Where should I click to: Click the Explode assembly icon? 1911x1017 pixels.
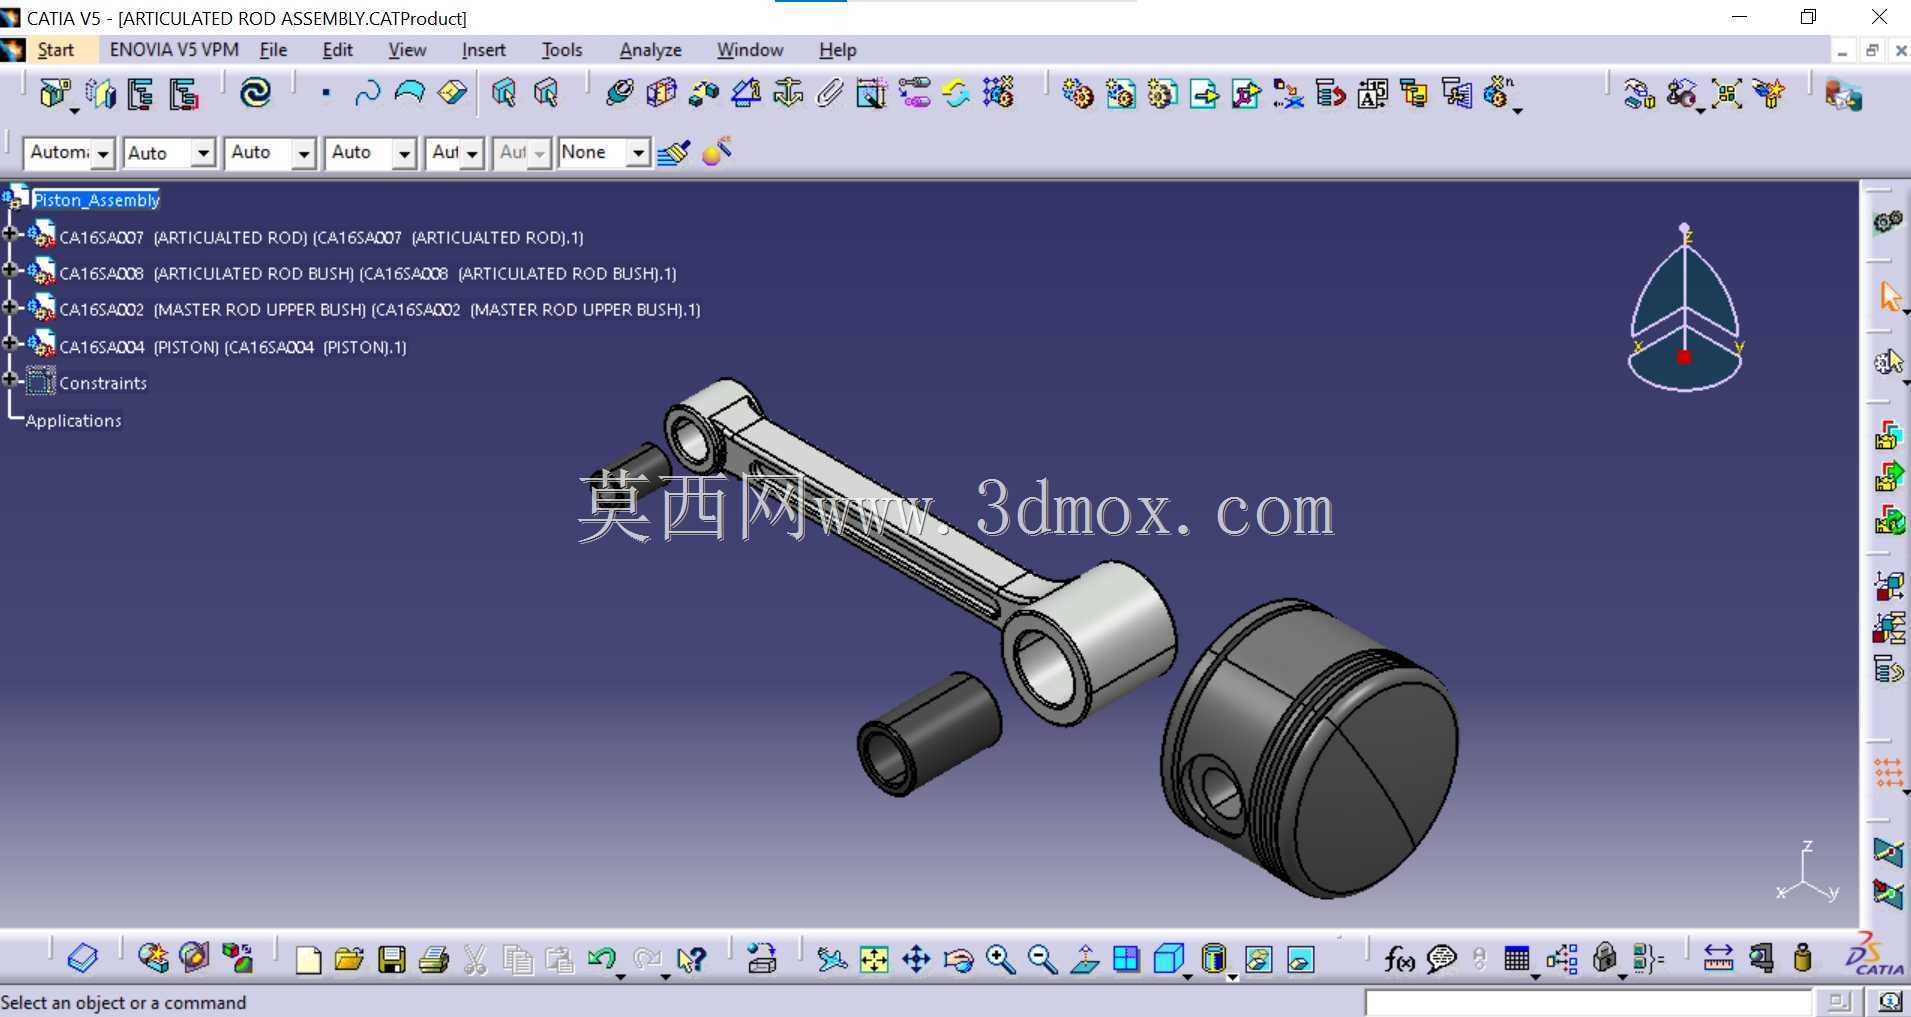click(1727, 94)
